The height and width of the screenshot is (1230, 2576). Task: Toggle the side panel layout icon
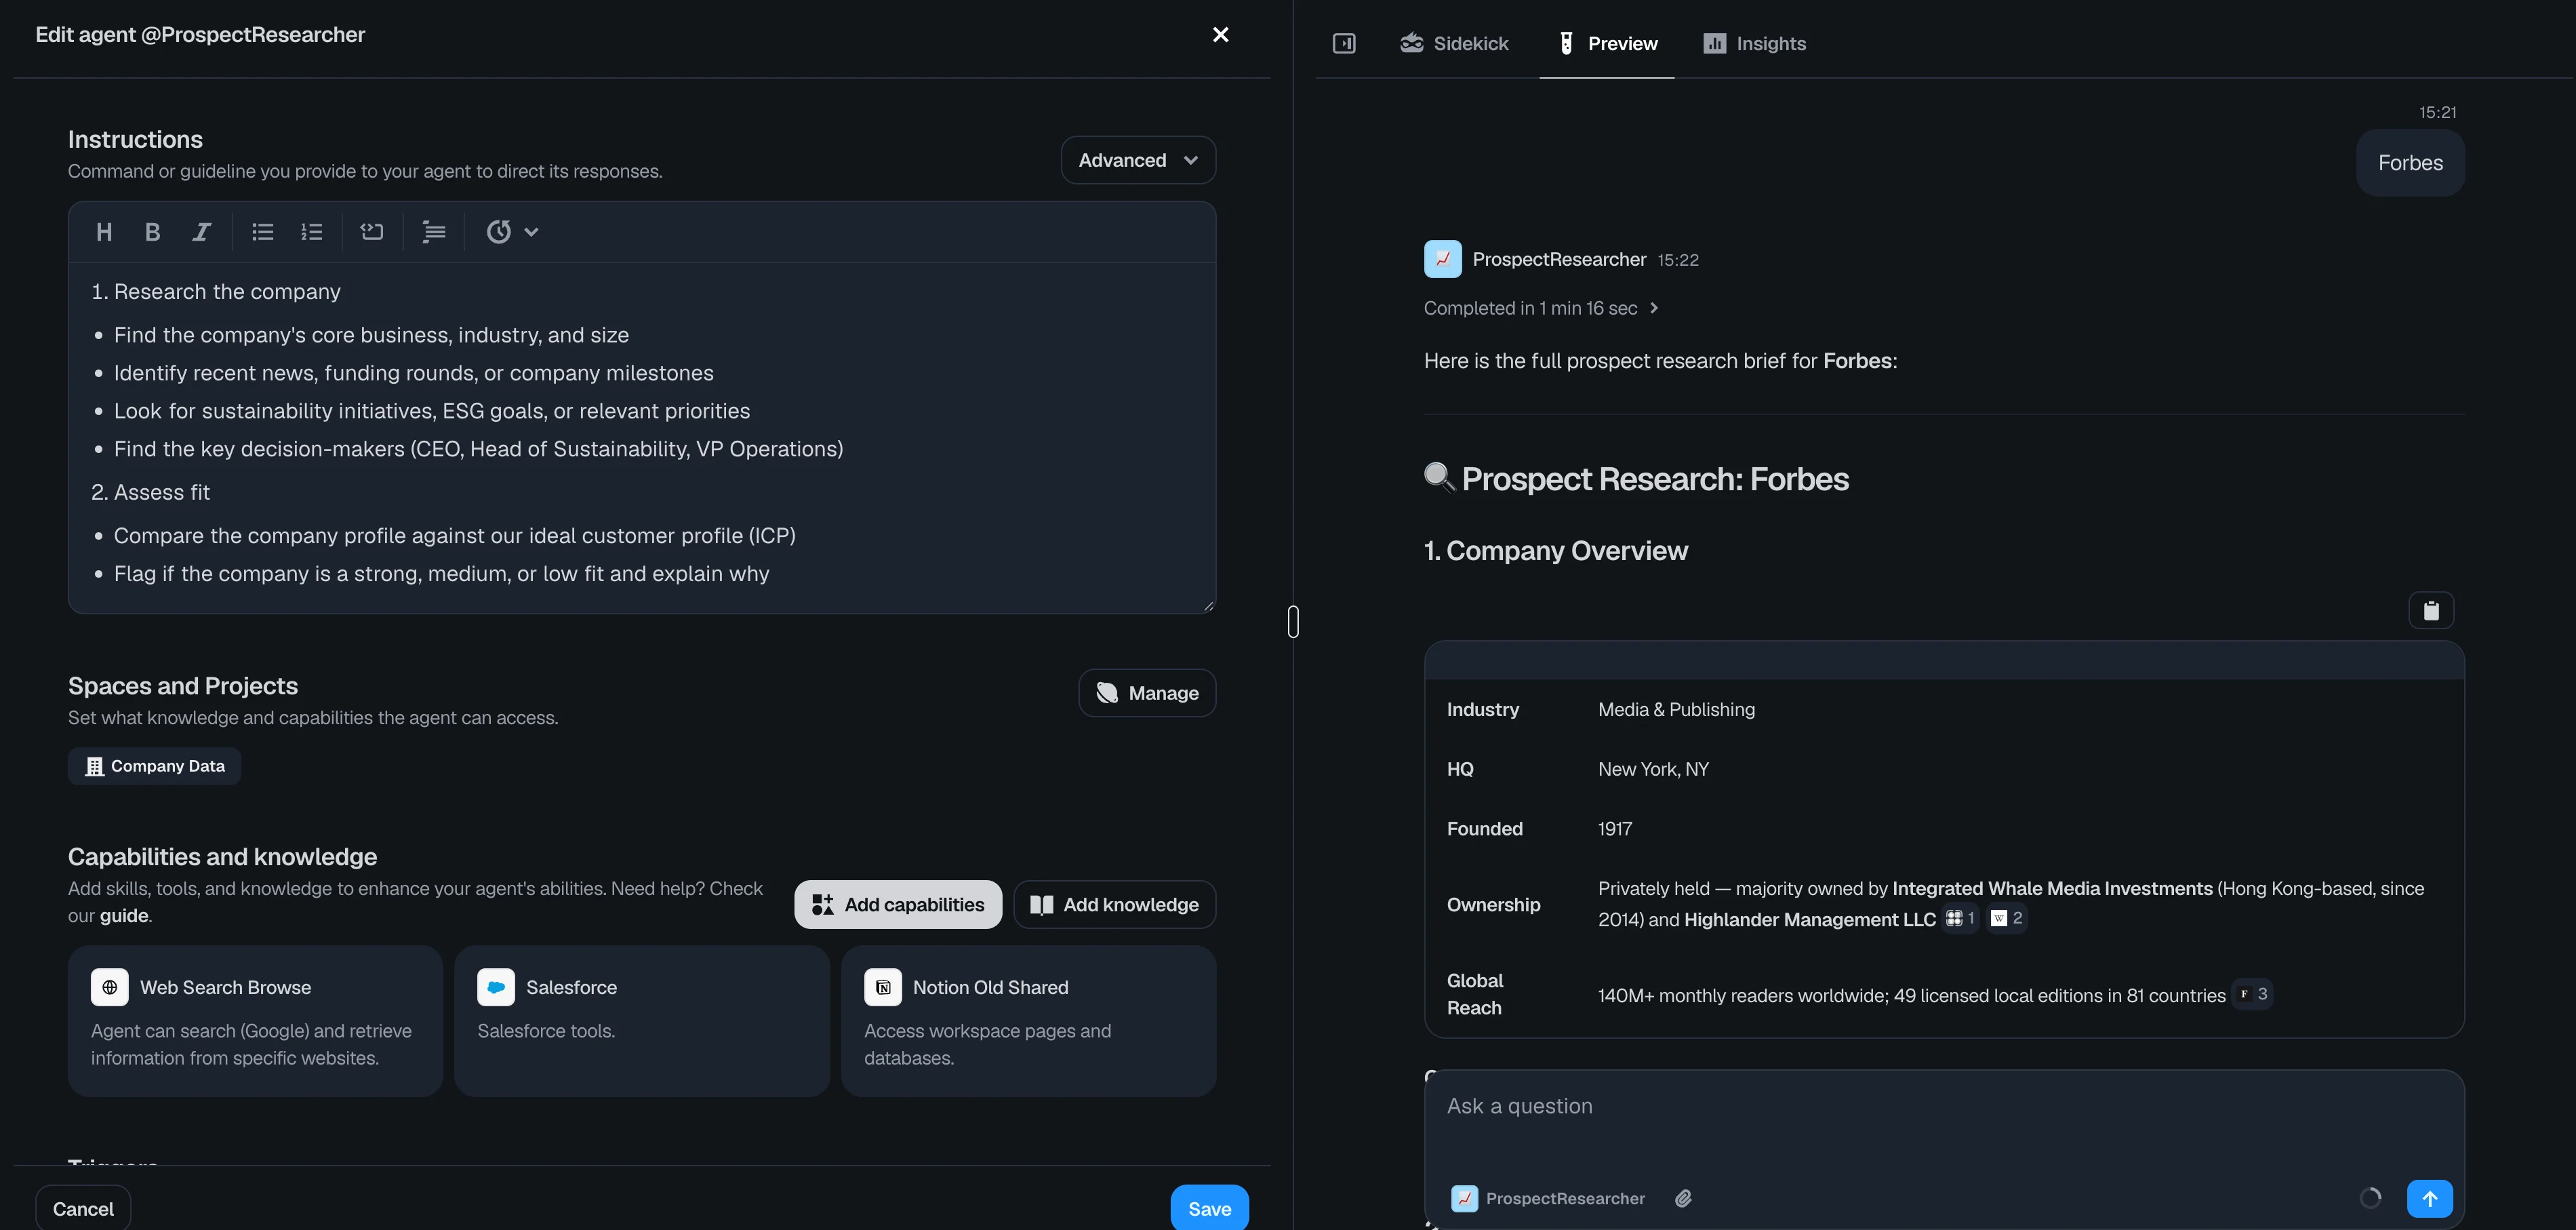1344,43
